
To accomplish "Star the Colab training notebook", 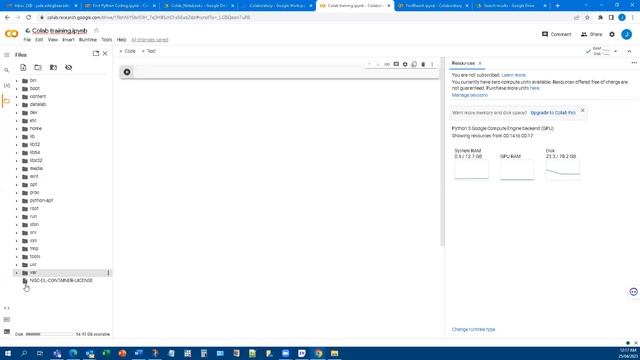I will 96,31.
